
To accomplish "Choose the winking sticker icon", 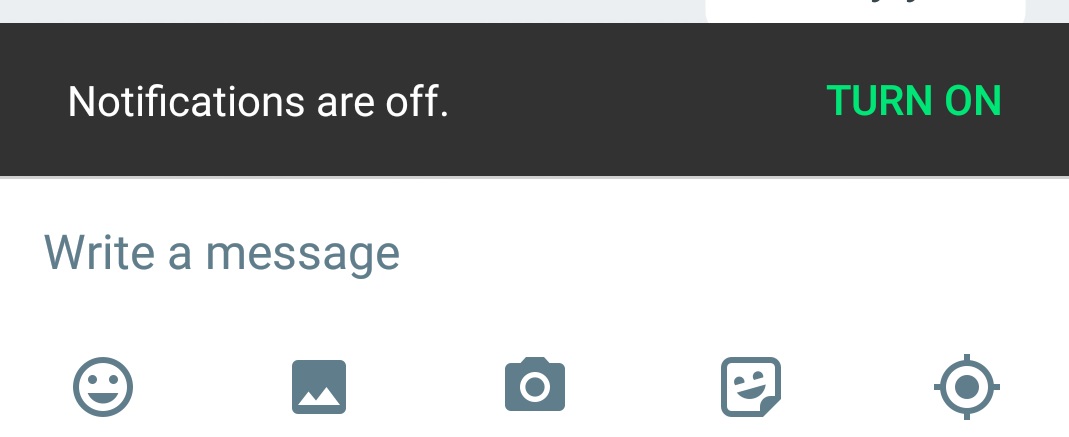I will click(751, 387).
